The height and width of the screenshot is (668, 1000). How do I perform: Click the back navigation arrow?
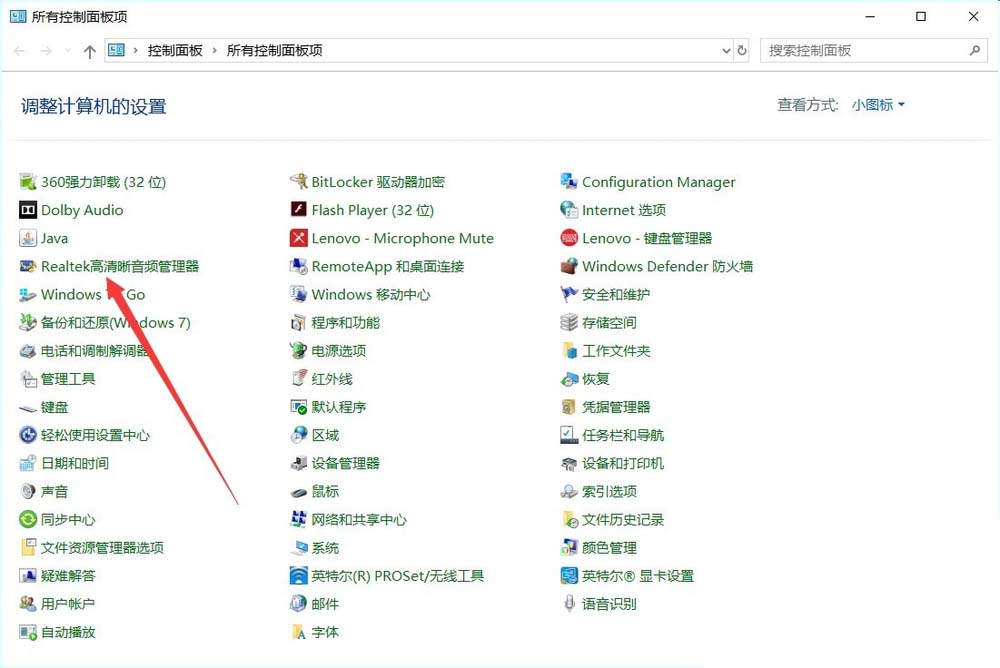(x=17, y=50)
